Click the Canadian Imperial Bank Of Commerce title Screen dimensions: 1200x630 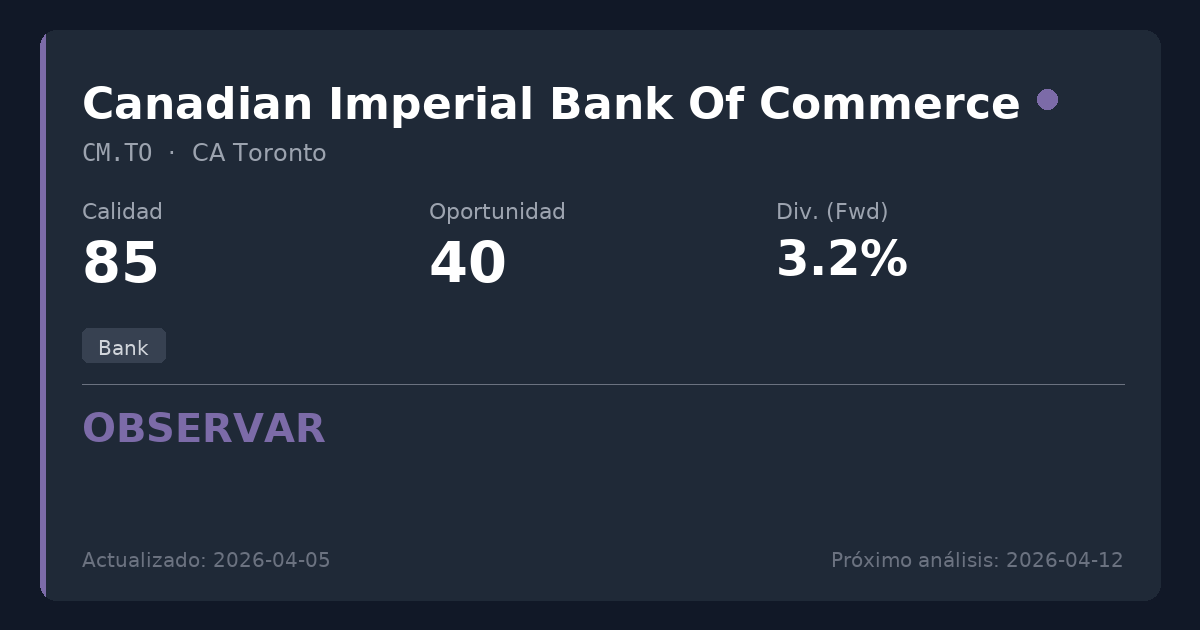550,104
